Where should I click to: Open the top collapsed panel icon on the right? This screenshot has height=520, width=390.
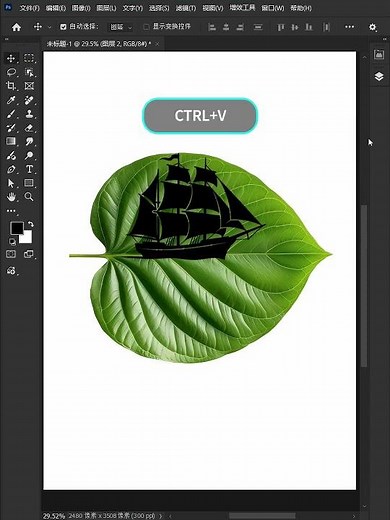point(379,54)
